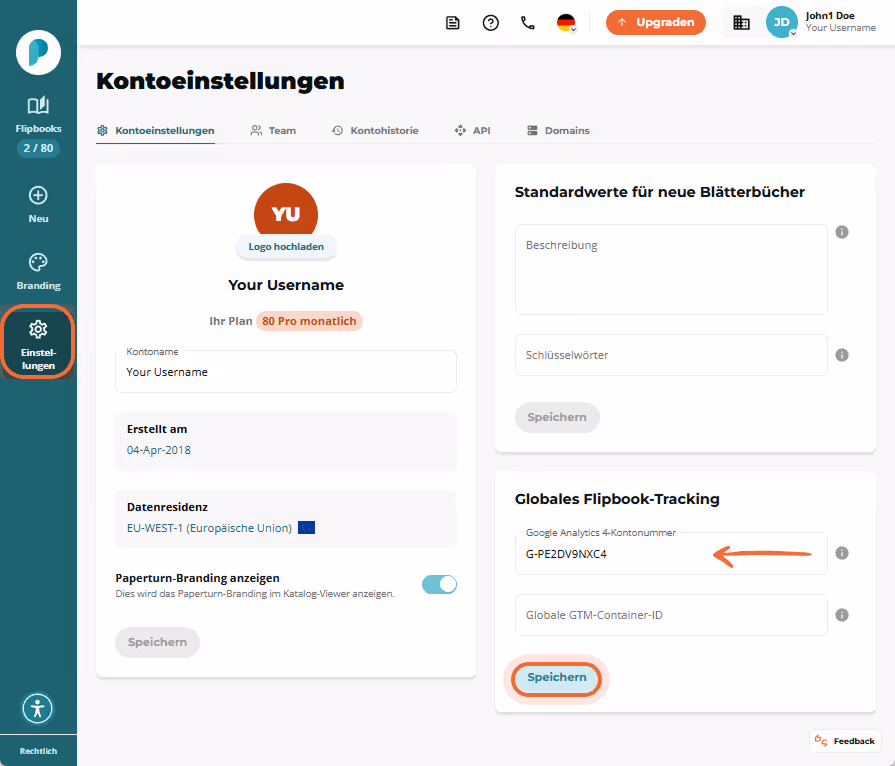Click the Kontoeinstellungen page heading
The height and width of the screenshot is (766, 895).
click(x=220, y=81)
